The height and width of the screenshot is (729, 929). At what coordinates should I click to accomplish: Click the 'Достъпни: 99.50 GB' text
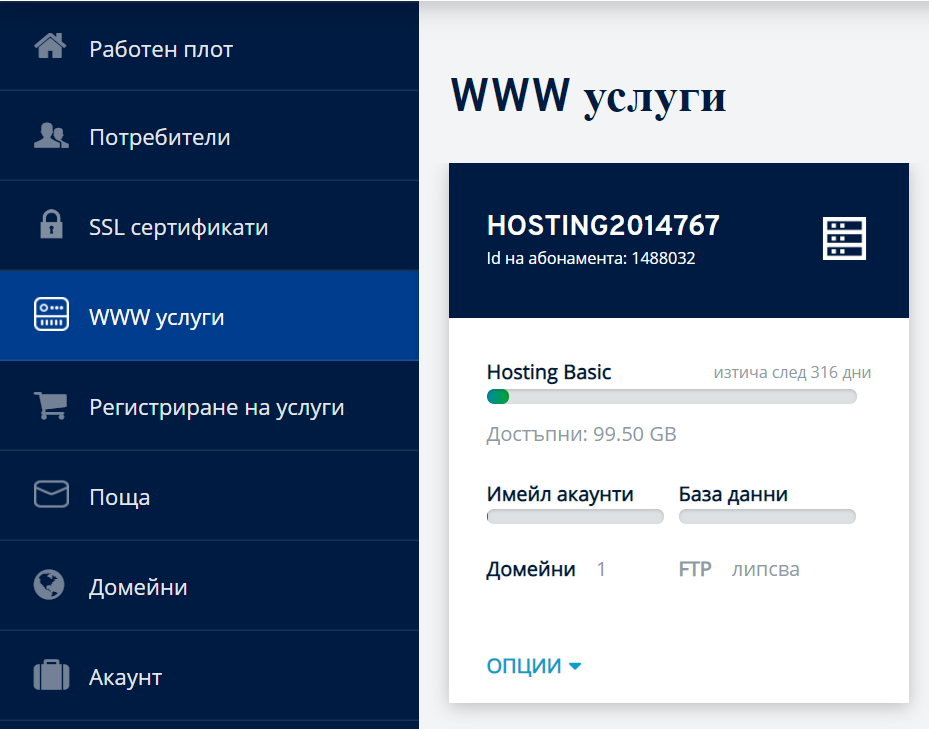coord(581,434)
